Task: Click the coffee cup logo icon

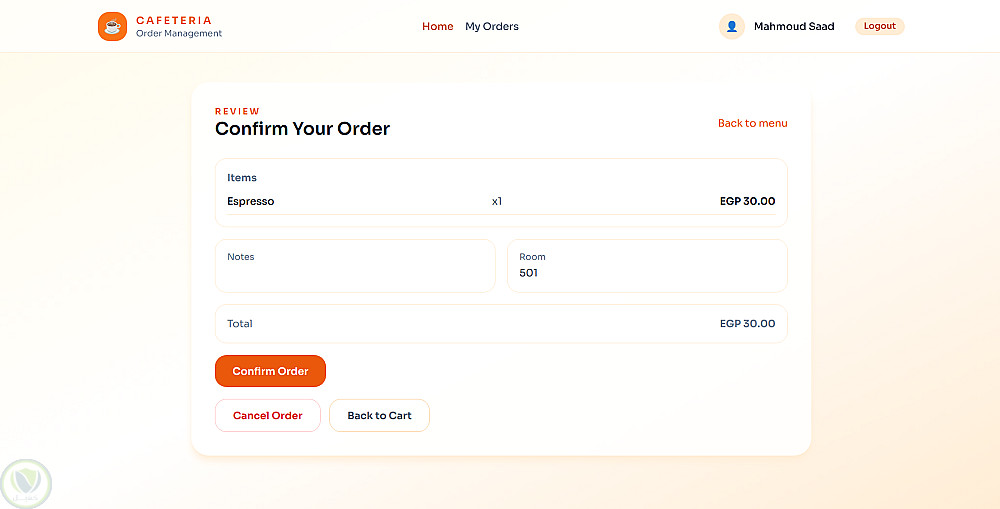Action: coord(112,26)
